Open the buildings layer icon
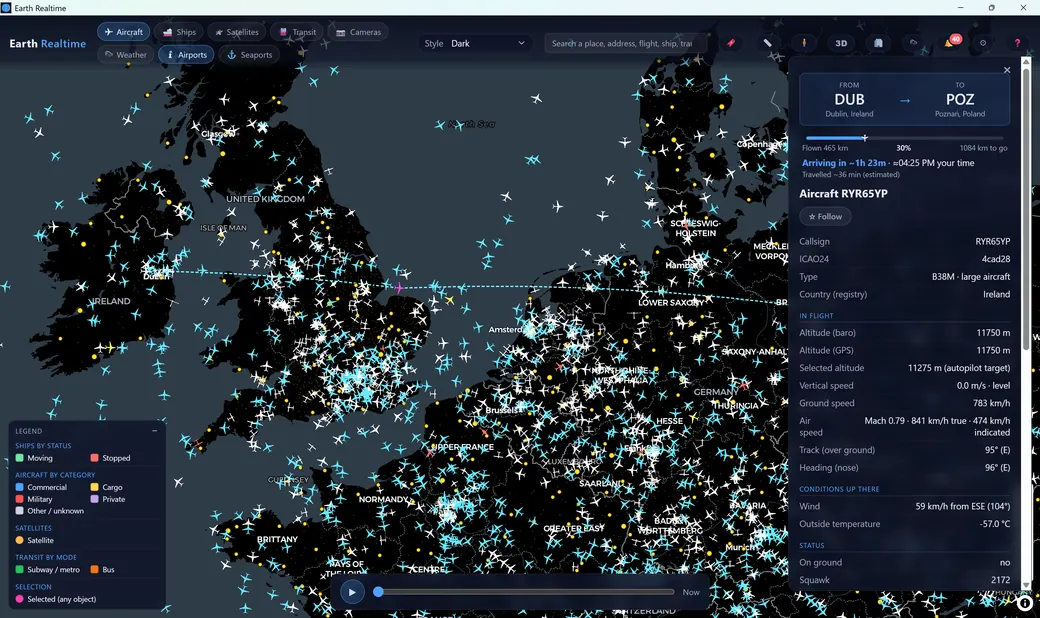Screen dimensions: 1040x618 [878, 43]
